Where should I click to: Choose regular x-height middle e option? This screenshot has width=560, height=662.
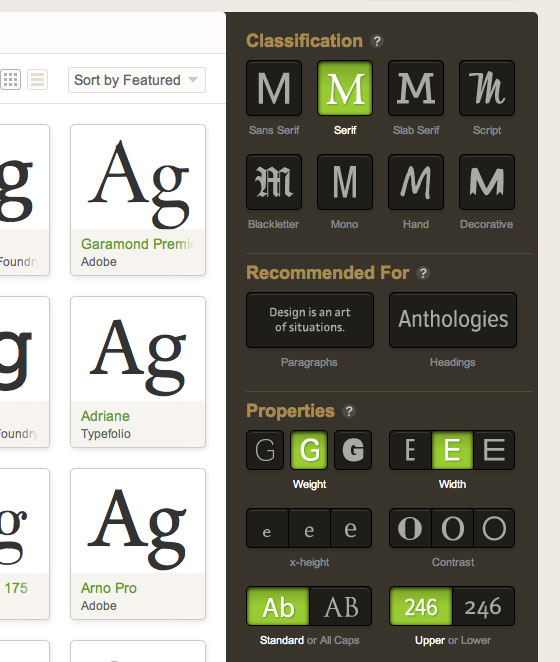click(309, 528)
